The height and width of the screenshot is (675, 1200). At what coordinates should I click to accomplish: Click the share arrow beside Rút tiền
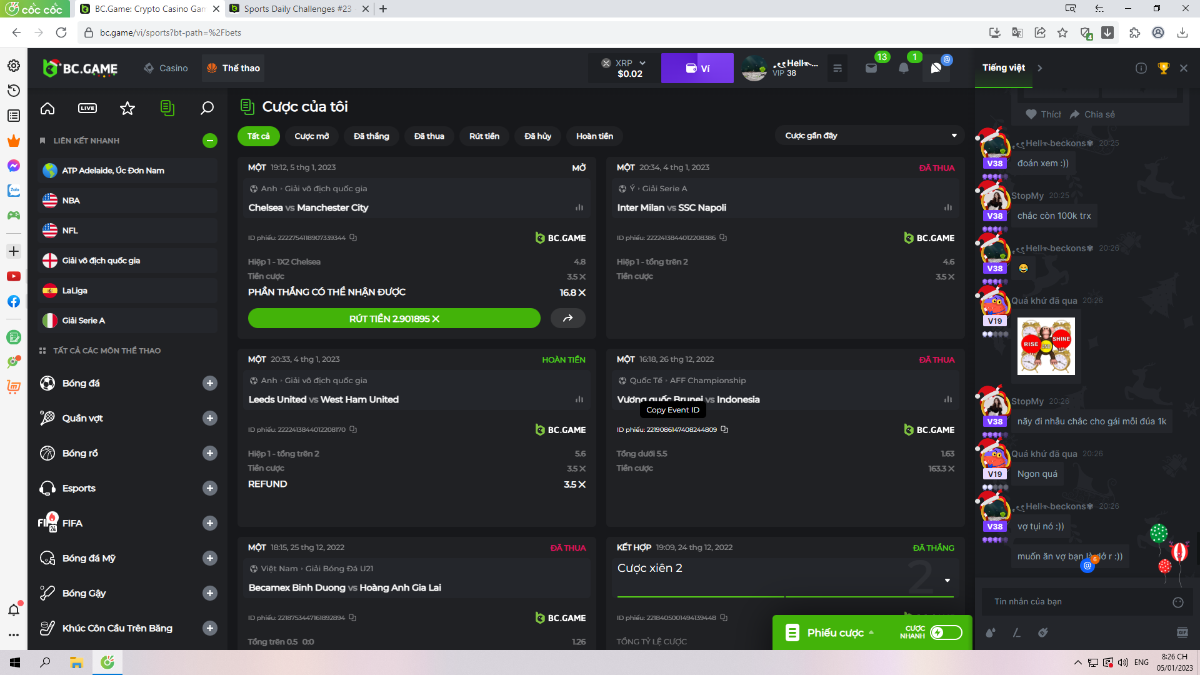click(x=568, y=318)
